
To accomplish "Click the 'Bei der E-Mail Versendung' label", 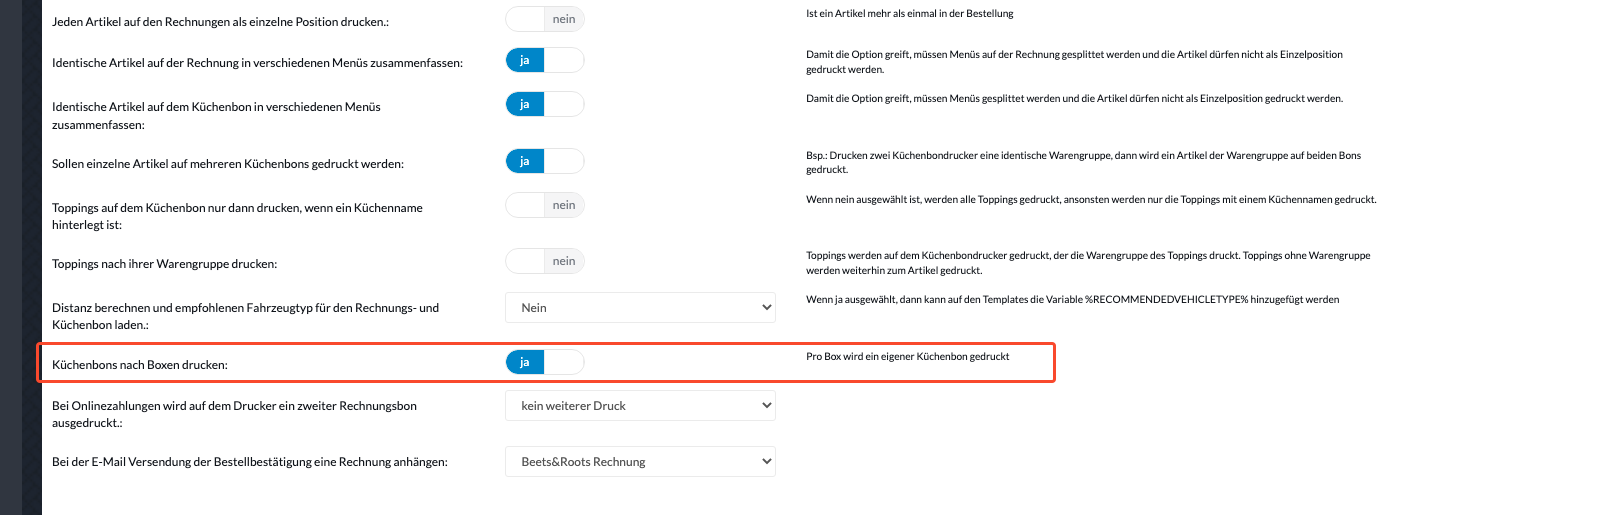I will point(250,462).
